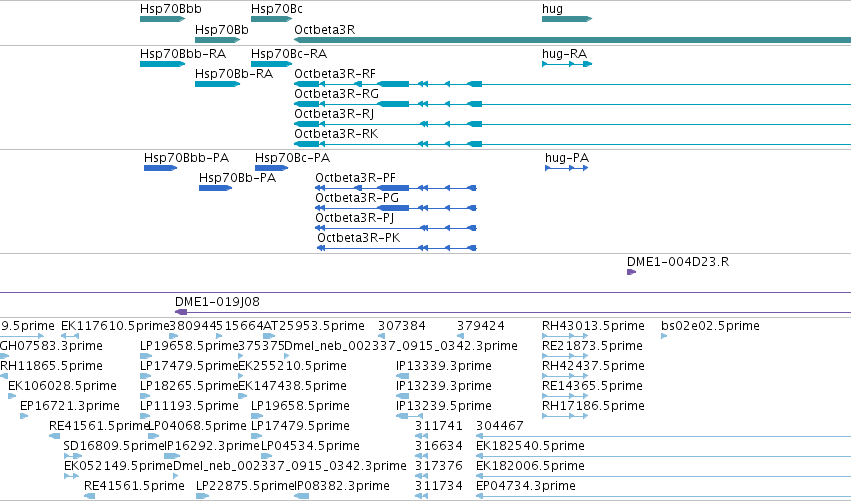
Task: Select protein Hsp70Bbb-PA label
Action: click(x=186, y=158)
